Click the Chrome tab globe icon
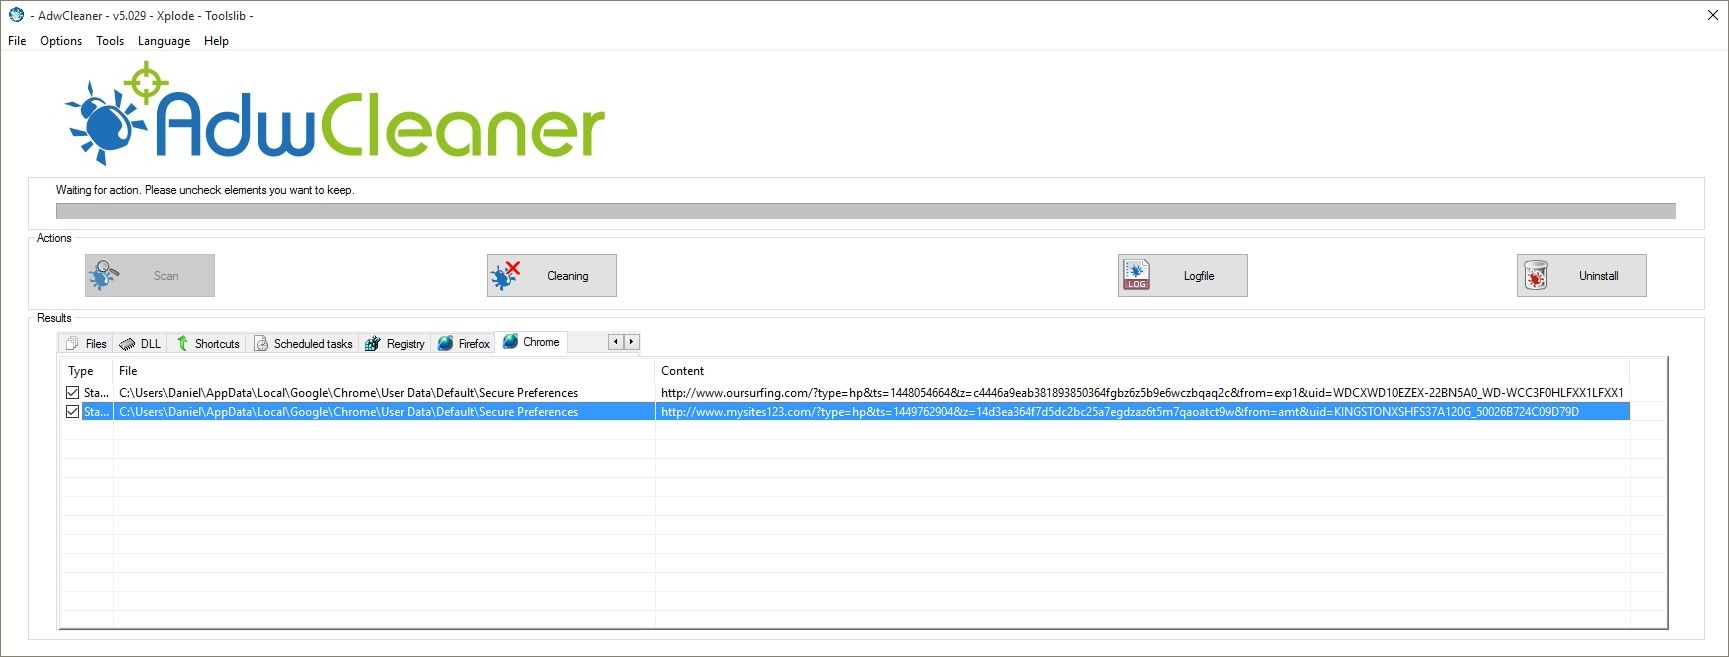1729x657 pixels. click(511, 341)
